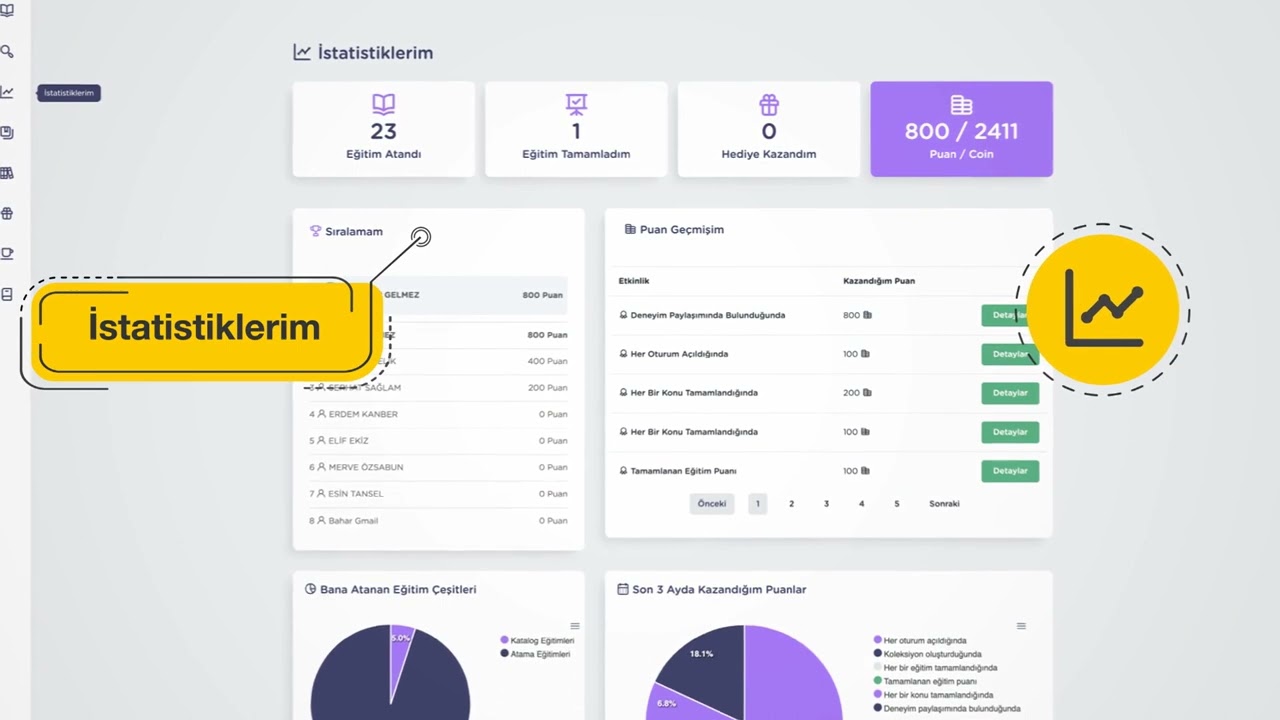Click the Etkinlik column header

634,281
